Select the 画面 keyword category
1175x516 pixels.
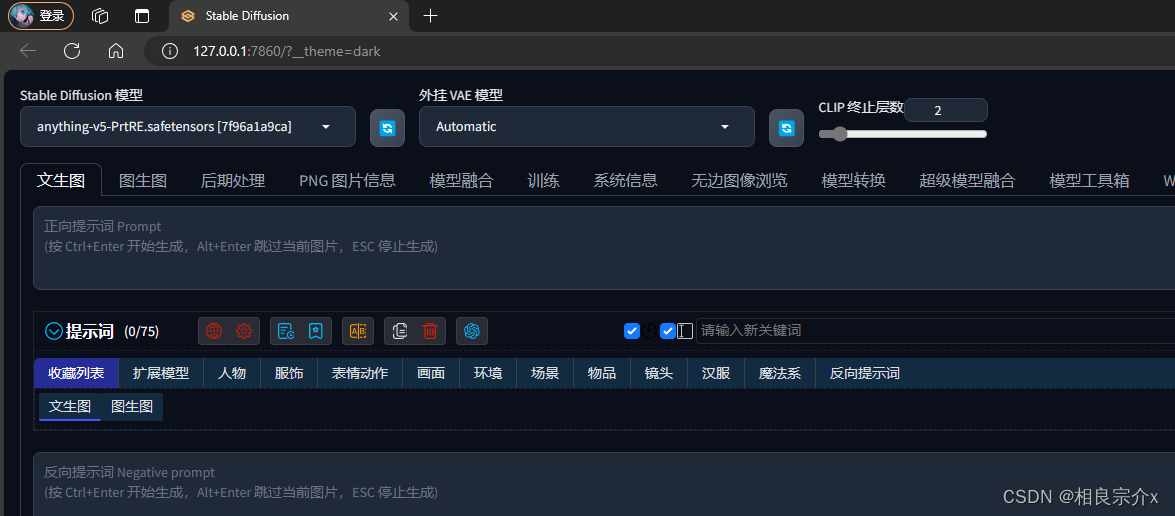click(x=431, y=373)
